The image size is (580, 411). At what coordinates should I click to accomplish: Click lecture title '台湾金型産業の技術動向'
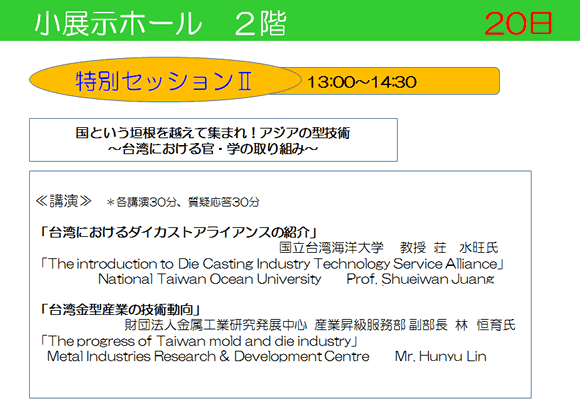[121, 309]
